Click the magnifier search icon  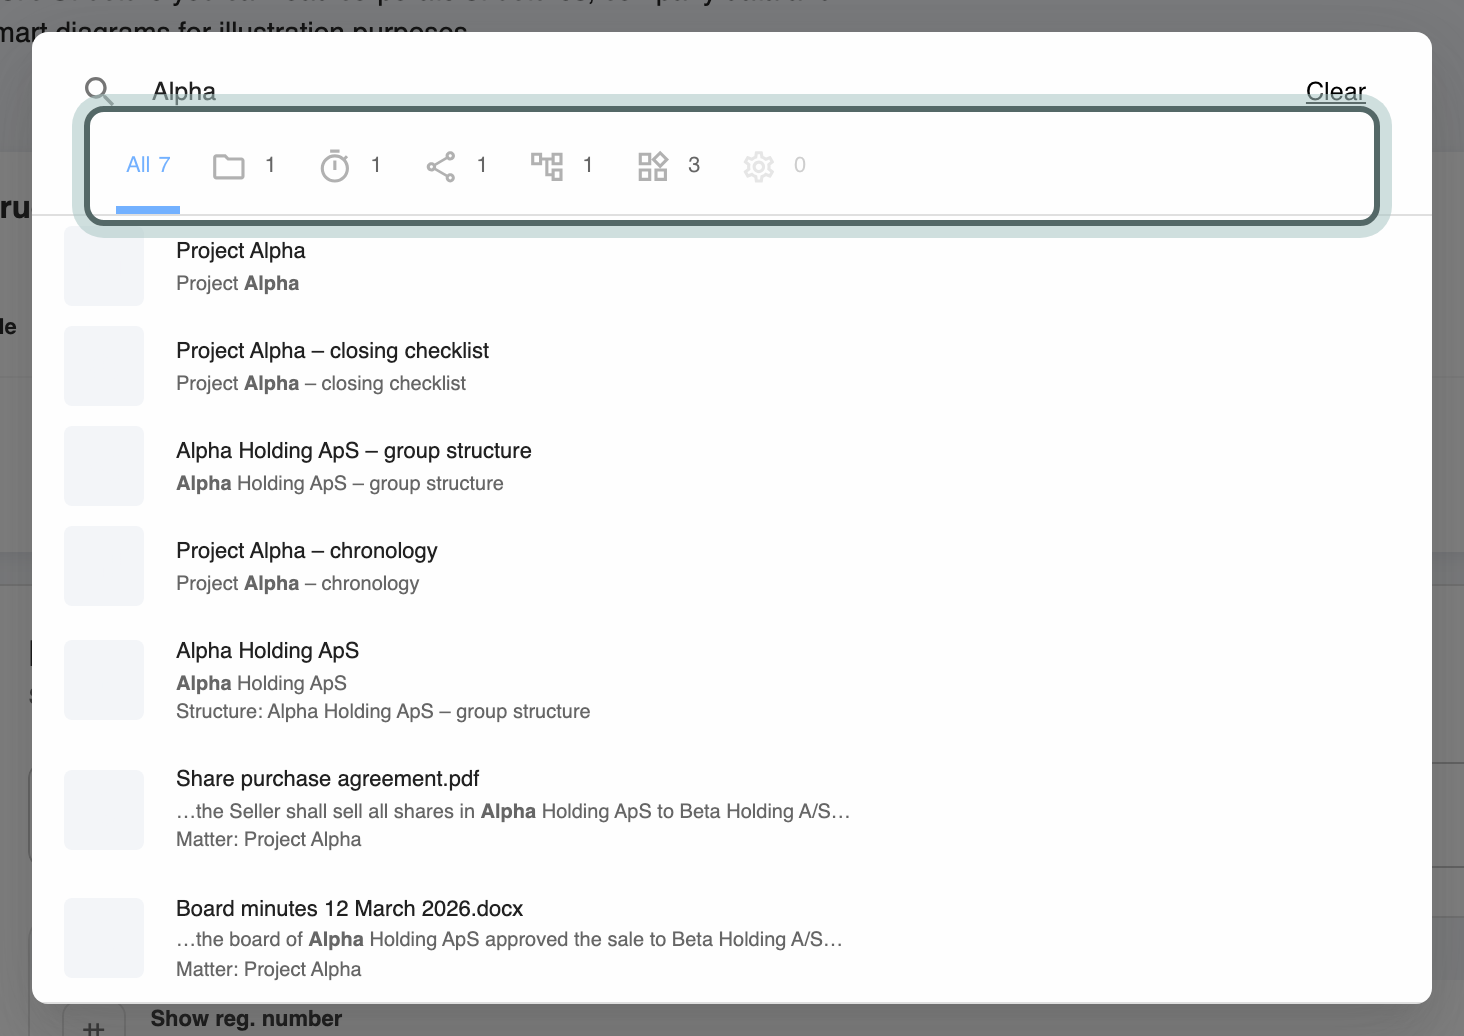pyautogui.click(x=99, y=91)
